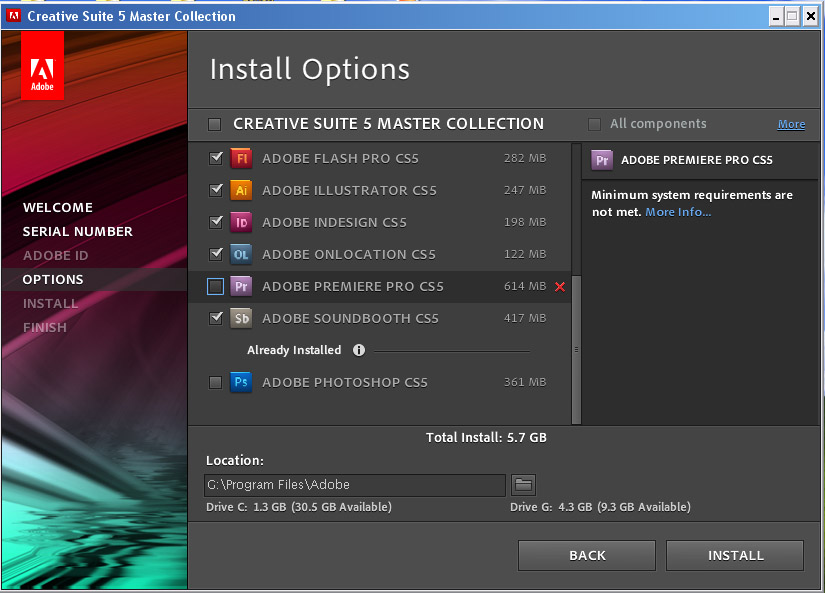The width and height of the screenshot is (825, 593).
Task: Uncheck Adobe Soundbooth CS5 checkbox
Action: tap(216, 318)
